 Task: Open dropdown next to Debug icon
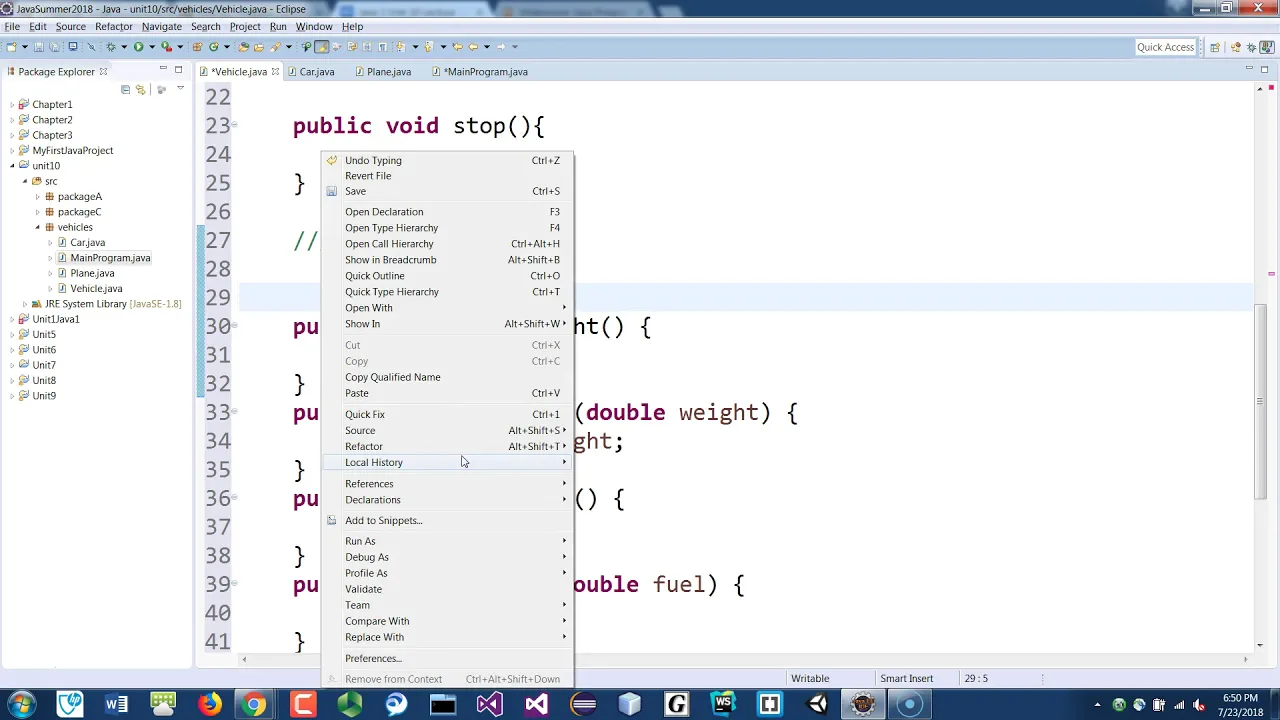click(124, 47)
